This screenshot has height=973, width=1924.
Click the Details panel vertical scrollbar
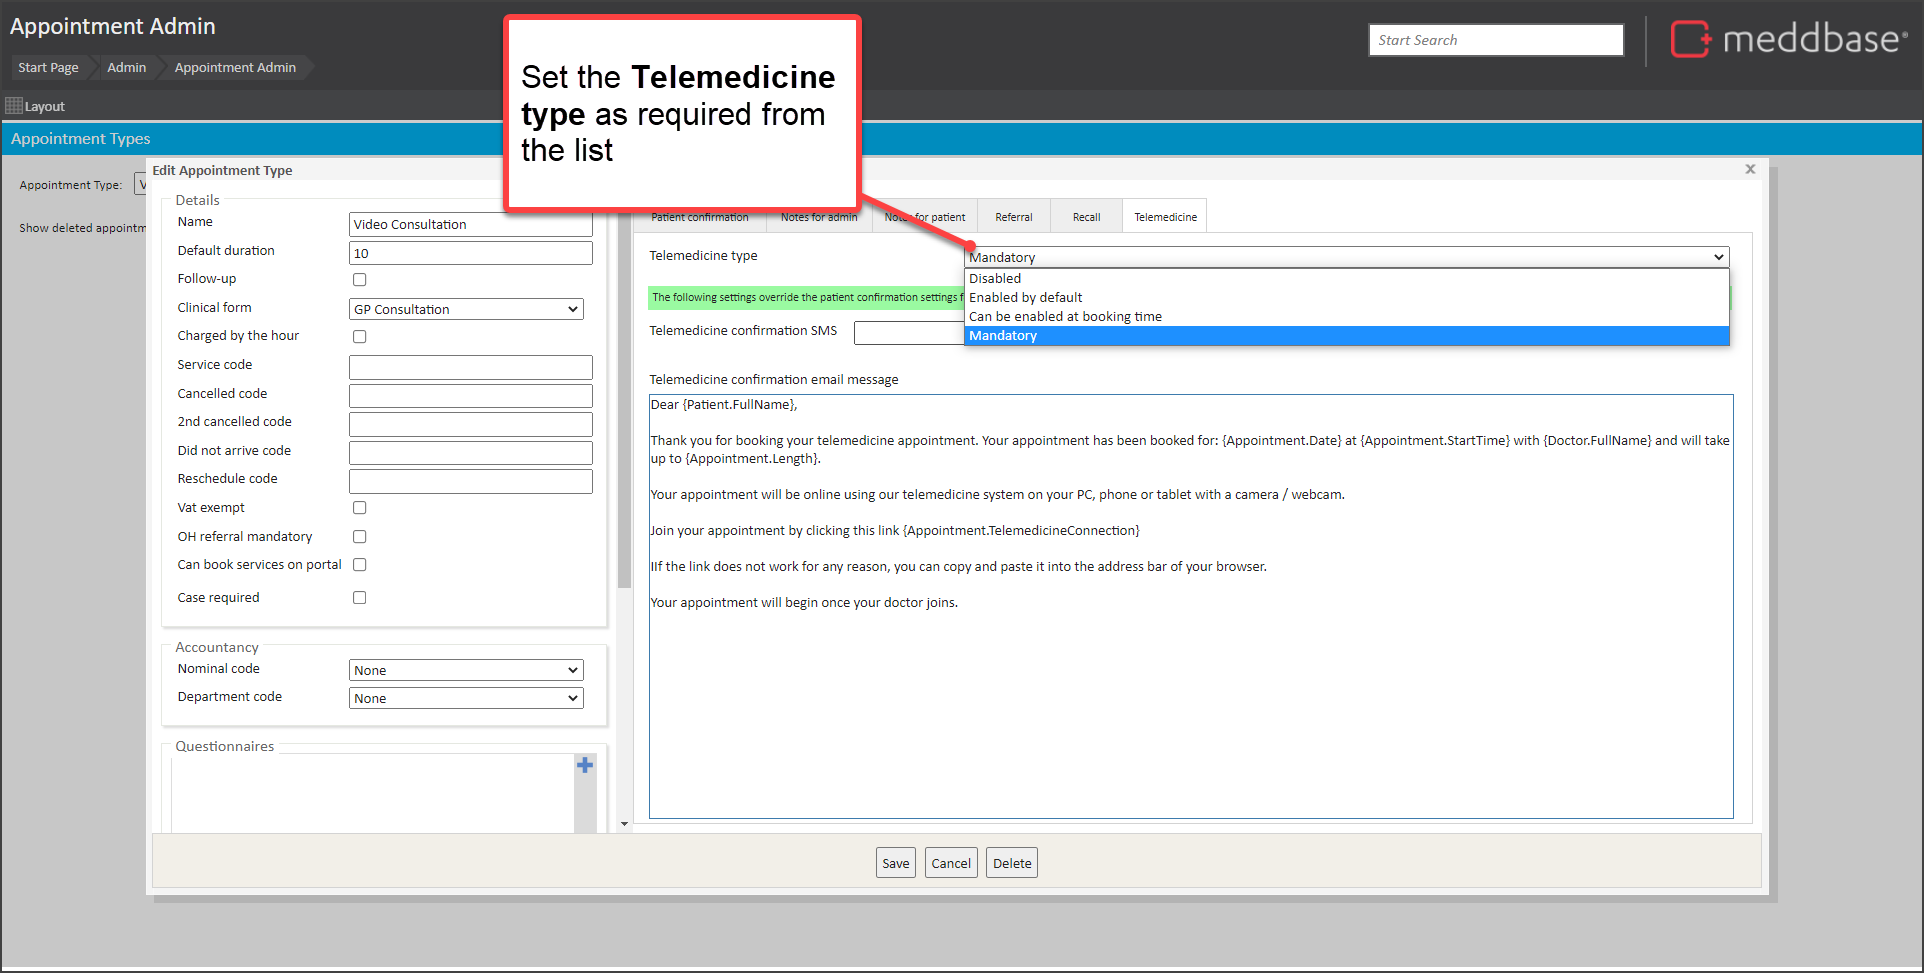624,400
